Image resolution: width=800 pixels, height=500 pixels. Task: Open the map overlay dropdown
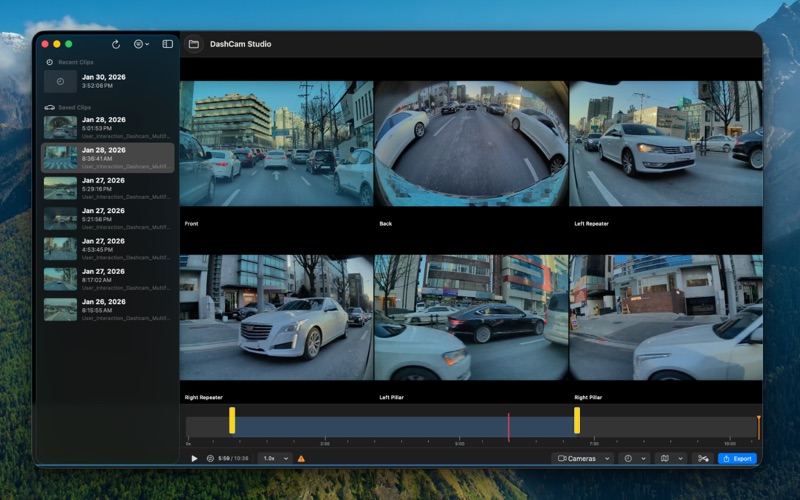tap(671, 459)
